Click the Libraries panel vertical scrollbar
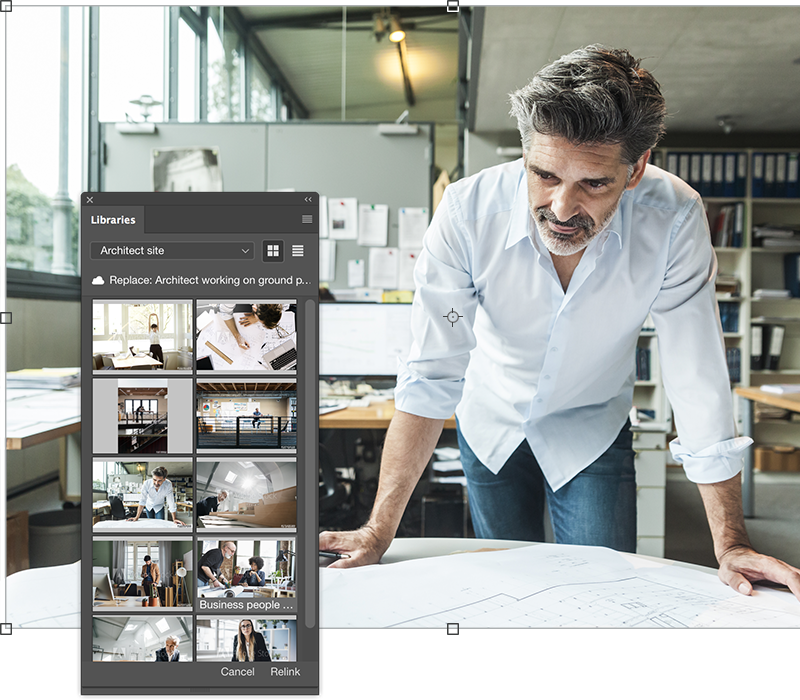Screen dimensions: 800x700 coord(310,450)
